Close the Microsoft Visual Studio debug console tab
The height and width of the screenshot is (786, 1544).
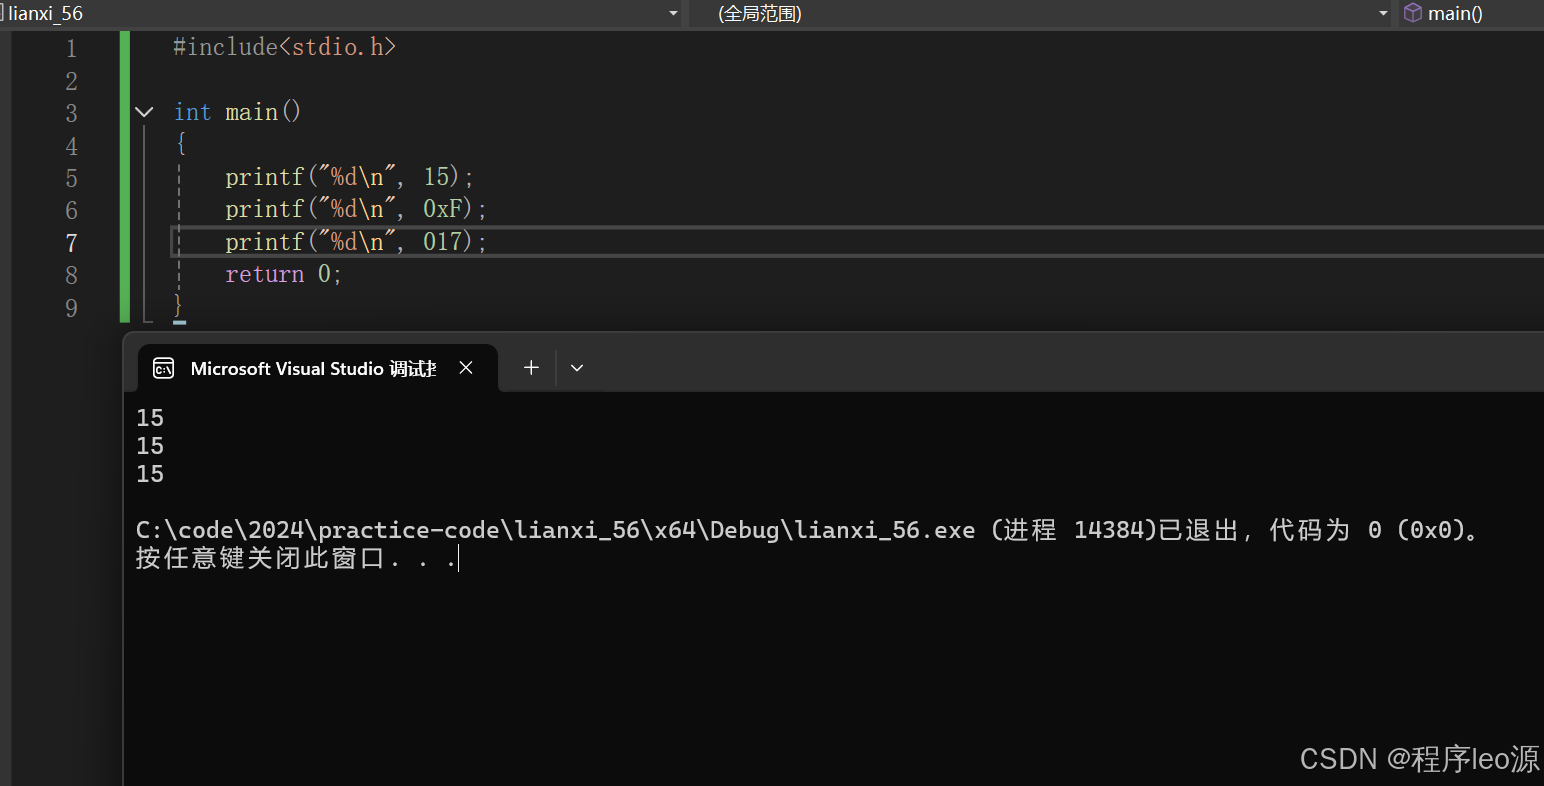[466, 368]
